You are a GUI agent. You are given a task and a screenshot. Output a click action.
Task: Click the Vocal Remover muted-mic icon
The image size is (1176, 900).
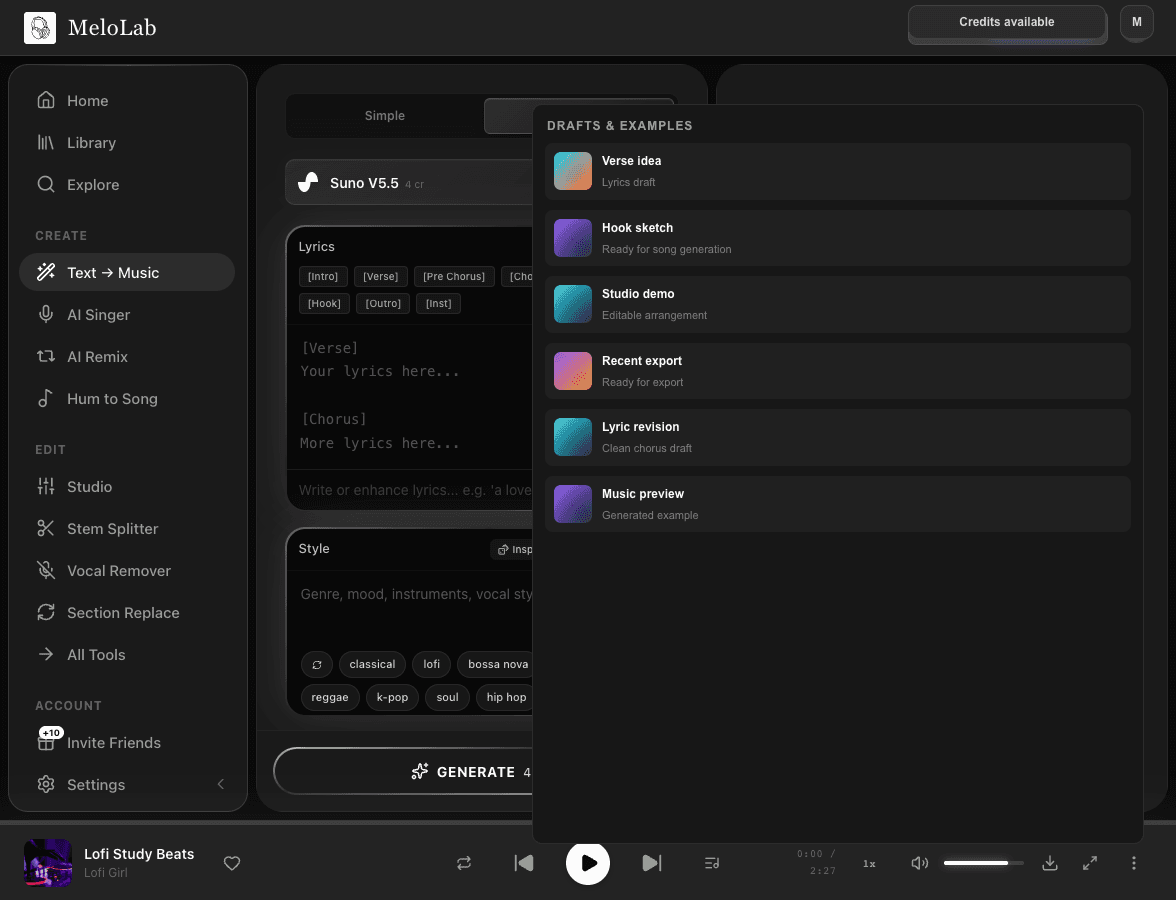click(x=46, y=571)
